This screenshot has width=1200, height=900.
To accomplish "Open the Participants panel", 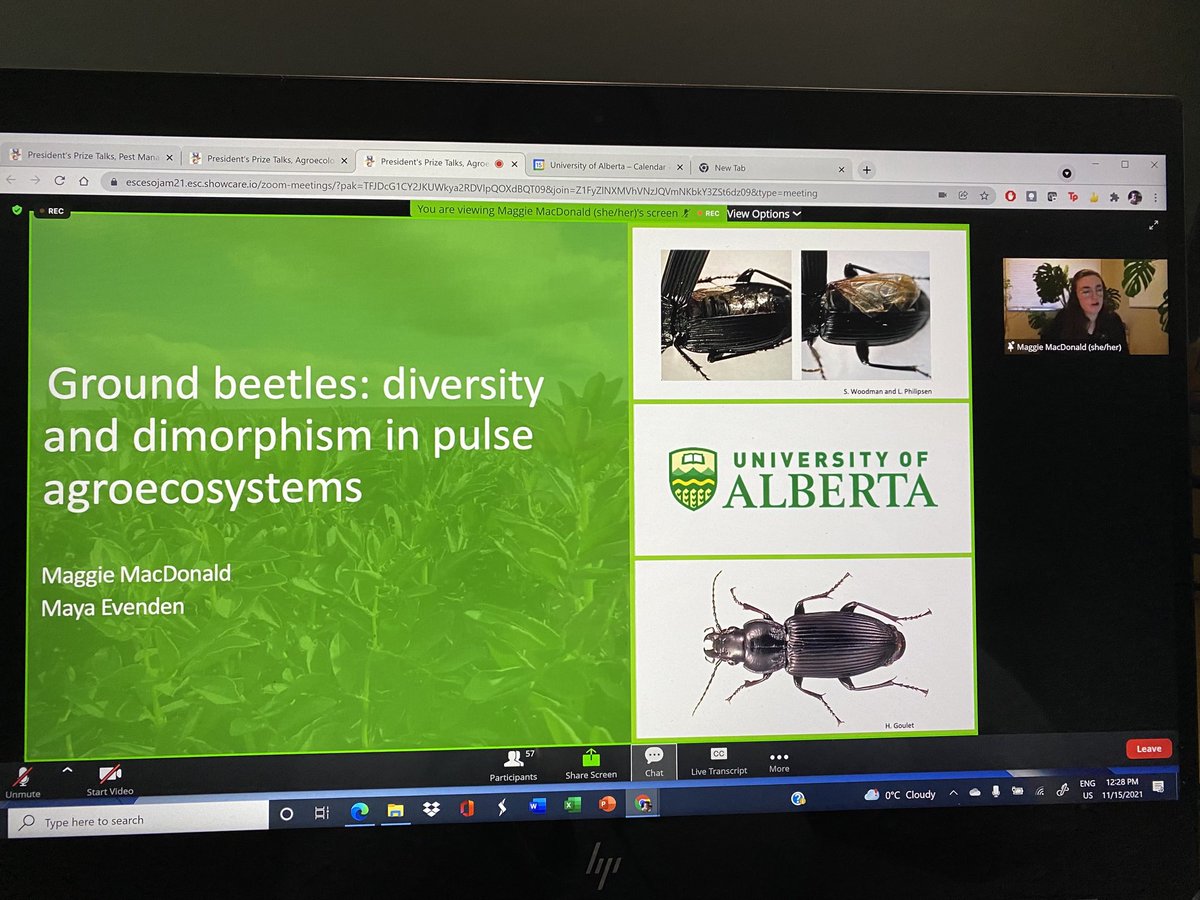I will (x=513, y=764).
